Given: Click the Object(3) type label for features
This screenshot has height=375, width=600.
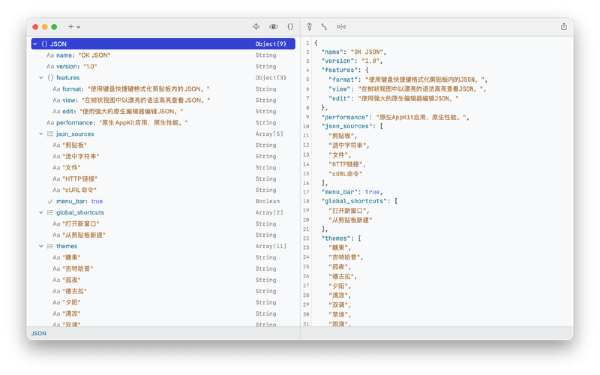Looking at the screenshot, I should coord(271,78).
